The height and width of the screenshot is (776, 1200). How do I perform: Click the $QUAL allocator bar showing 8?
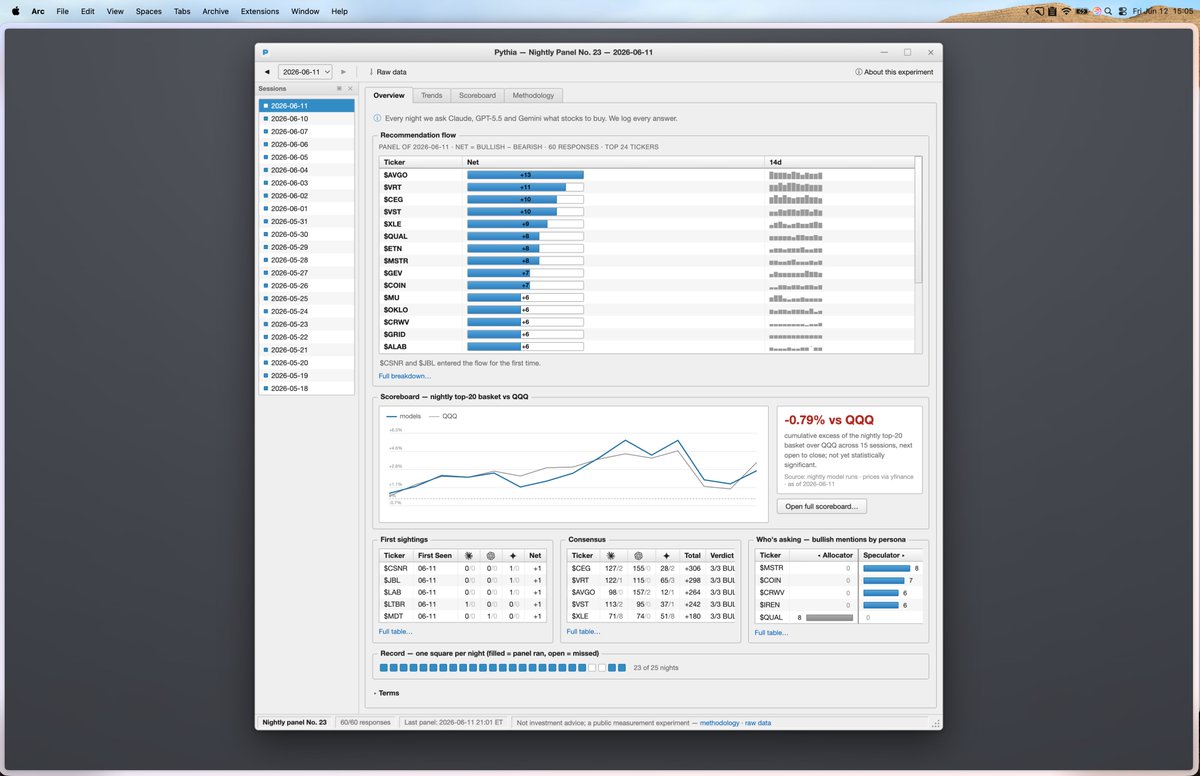coord(829,617)
